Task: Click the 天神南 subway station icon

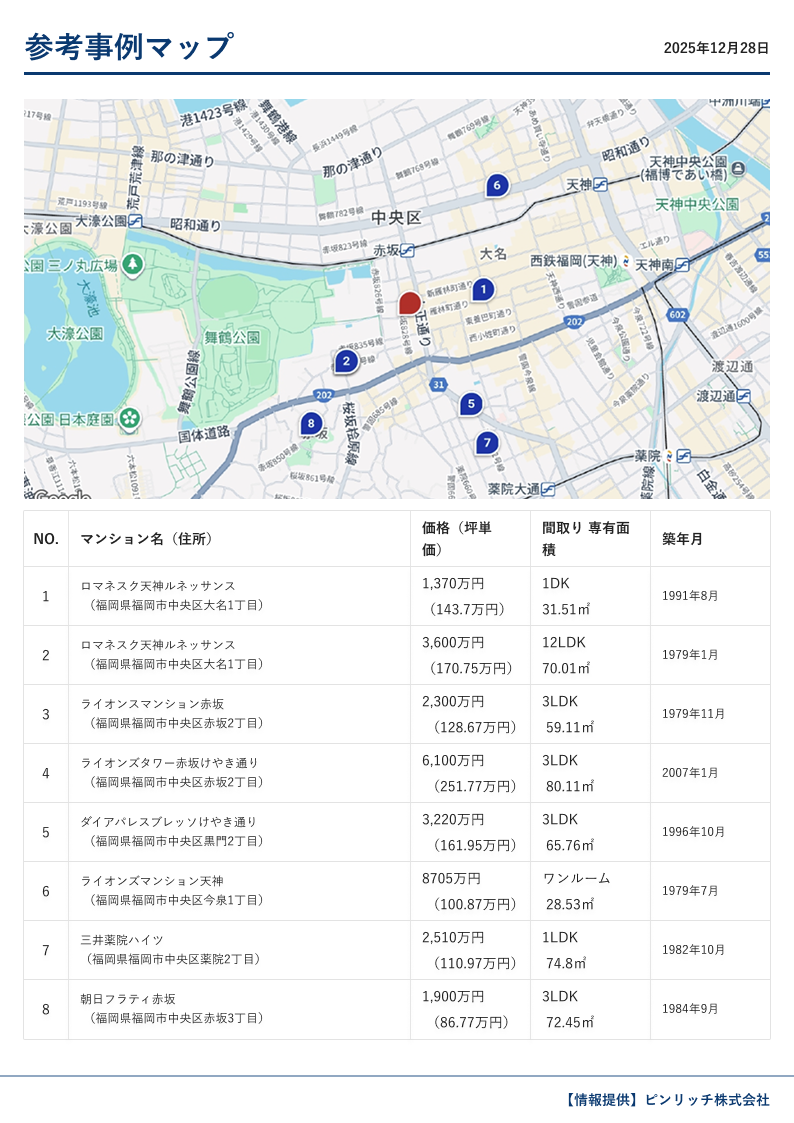Action: (x=682, y=265)
